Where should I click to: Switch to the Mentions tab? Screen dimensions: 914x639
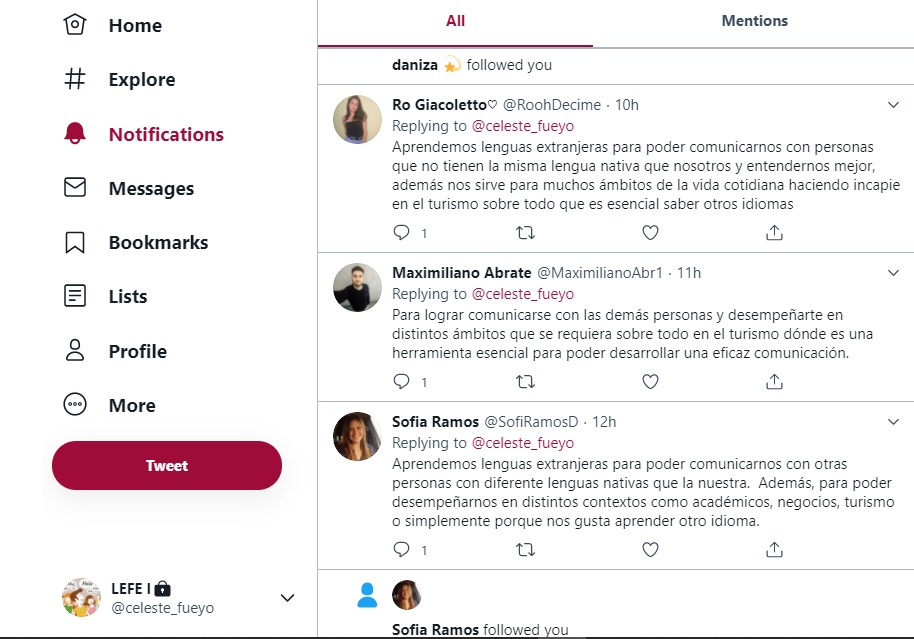point(754,21)
